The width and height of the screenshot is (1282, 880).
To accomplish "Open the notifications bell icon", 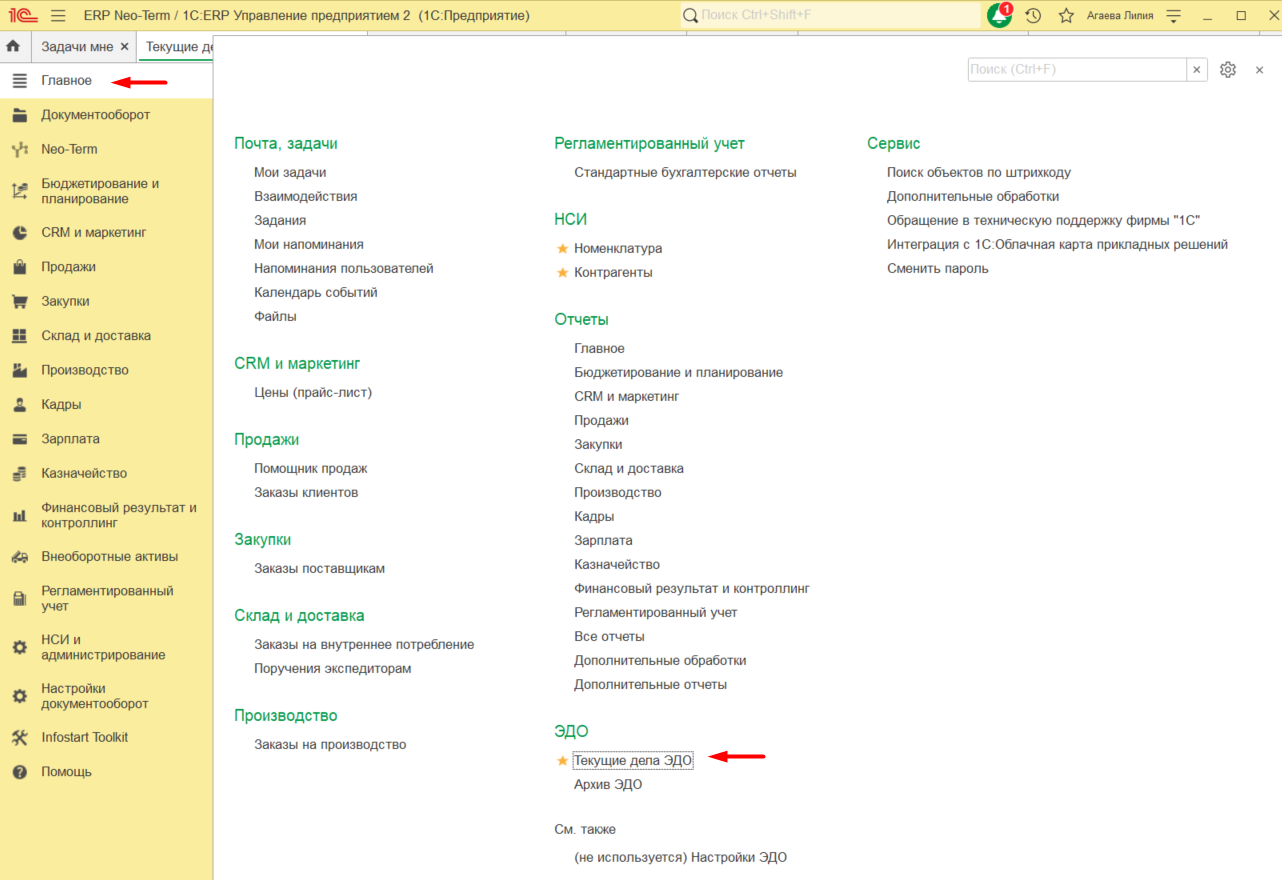I will (x=999, y=15).
